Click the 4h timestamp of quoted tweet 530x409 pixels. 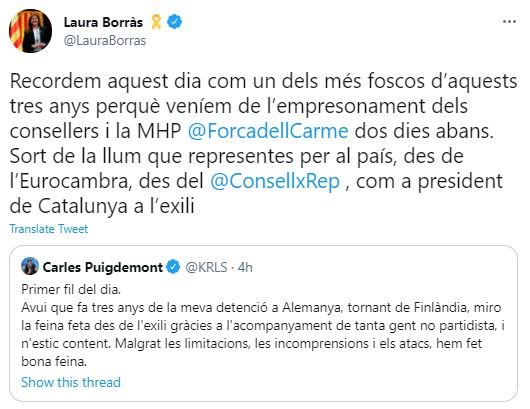tap(245, 267)
